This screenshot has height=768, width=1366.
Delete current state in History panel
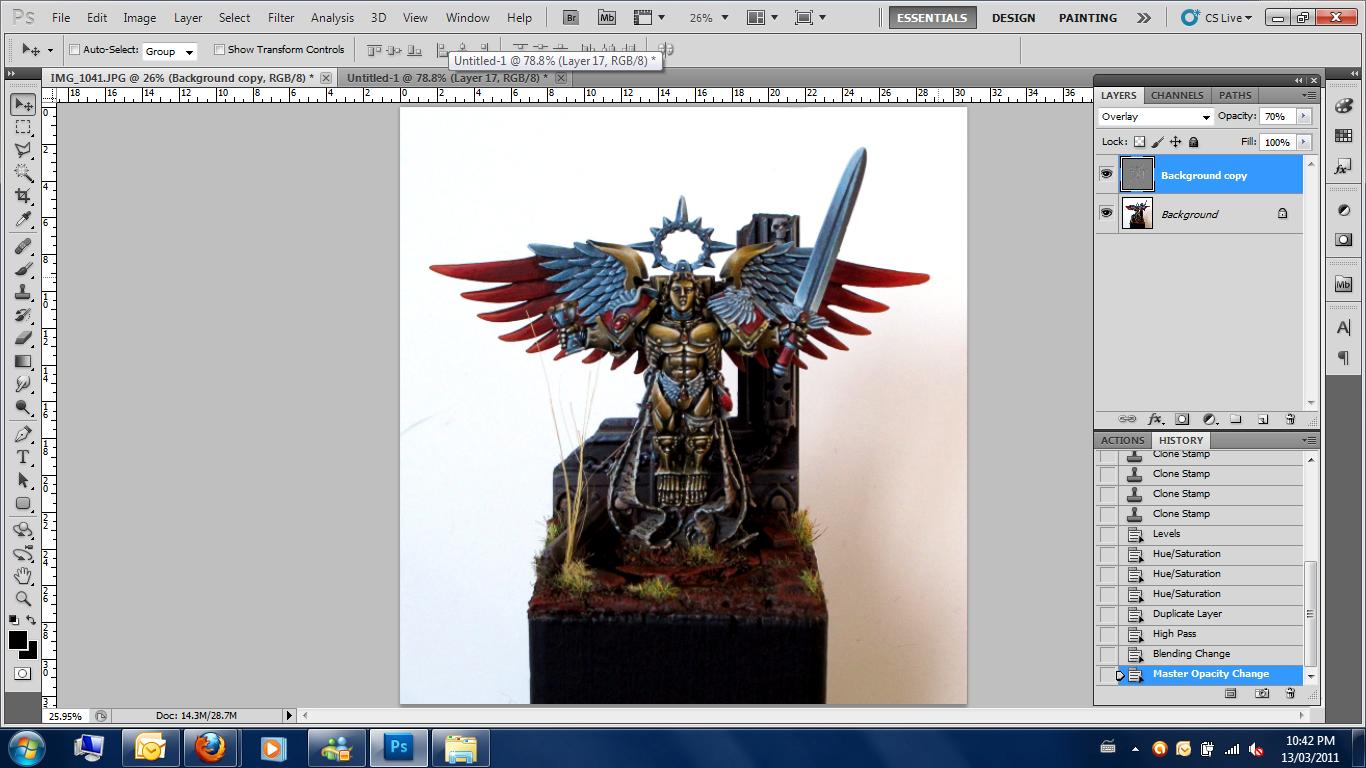[1290, 693]
